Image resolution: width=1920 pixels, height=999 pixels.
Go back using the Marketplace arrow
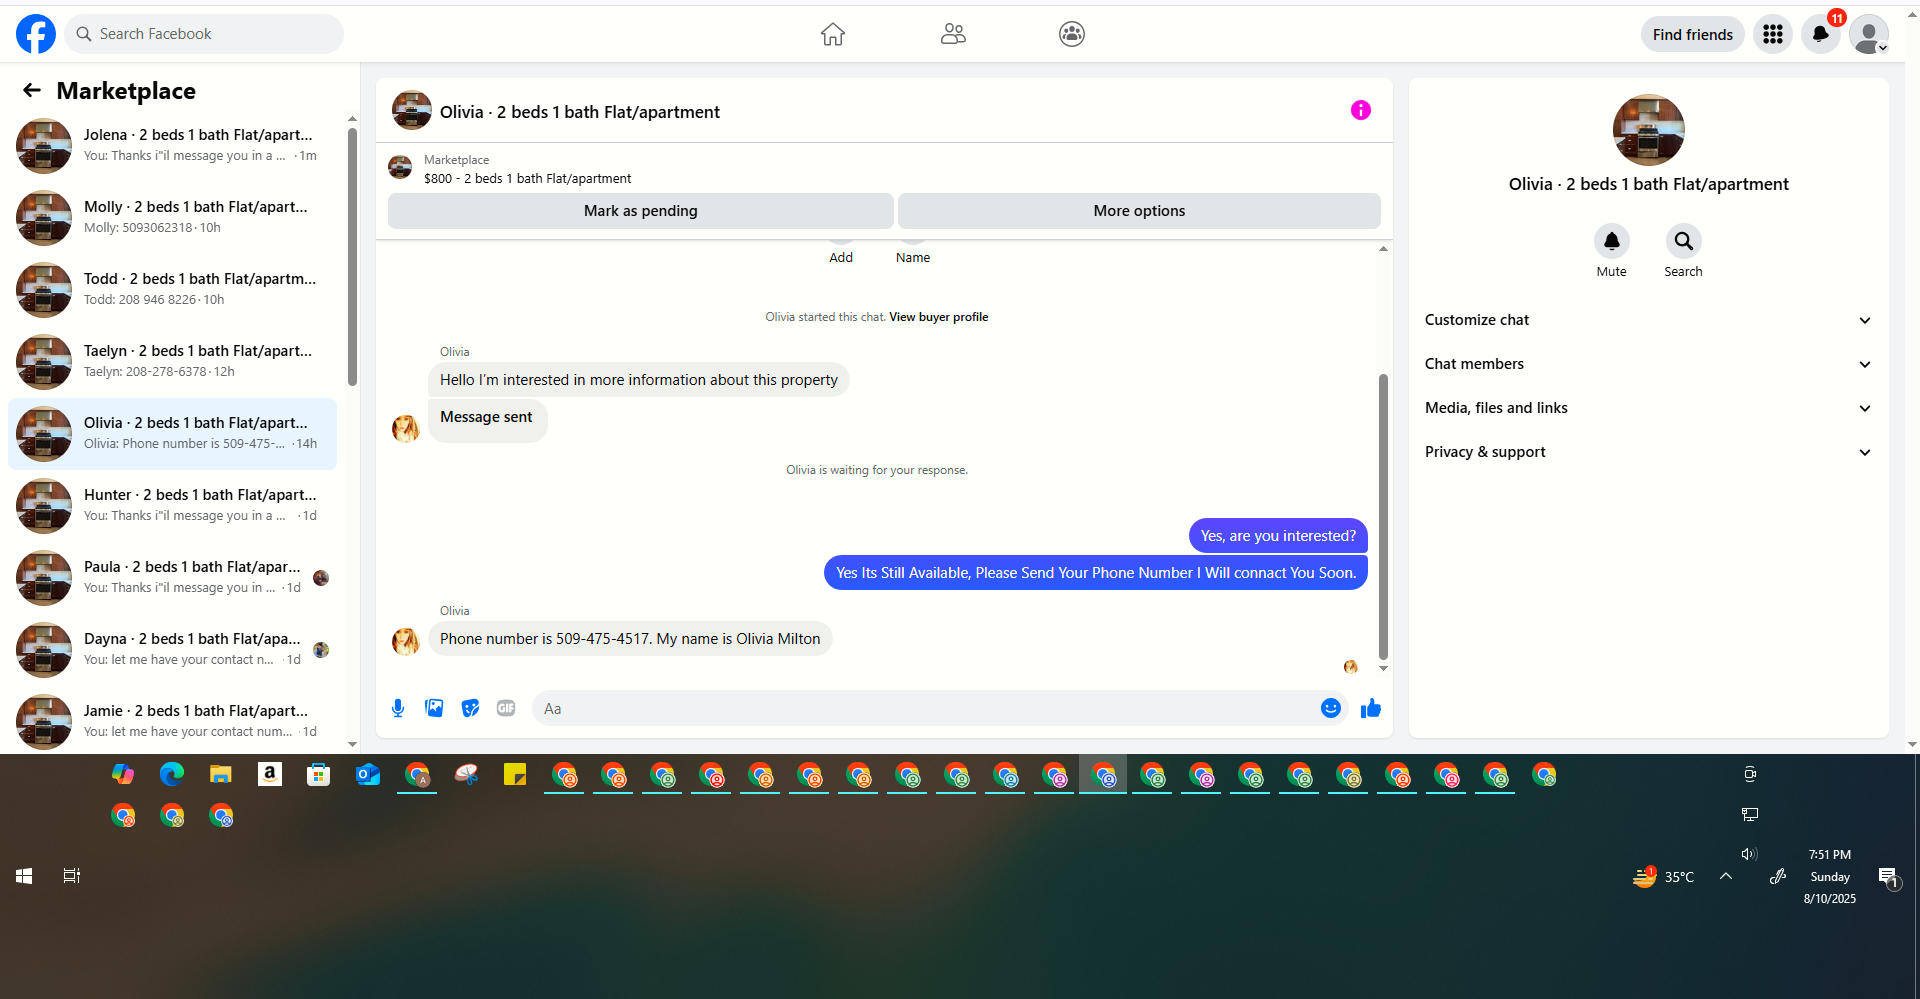(32, 90)
